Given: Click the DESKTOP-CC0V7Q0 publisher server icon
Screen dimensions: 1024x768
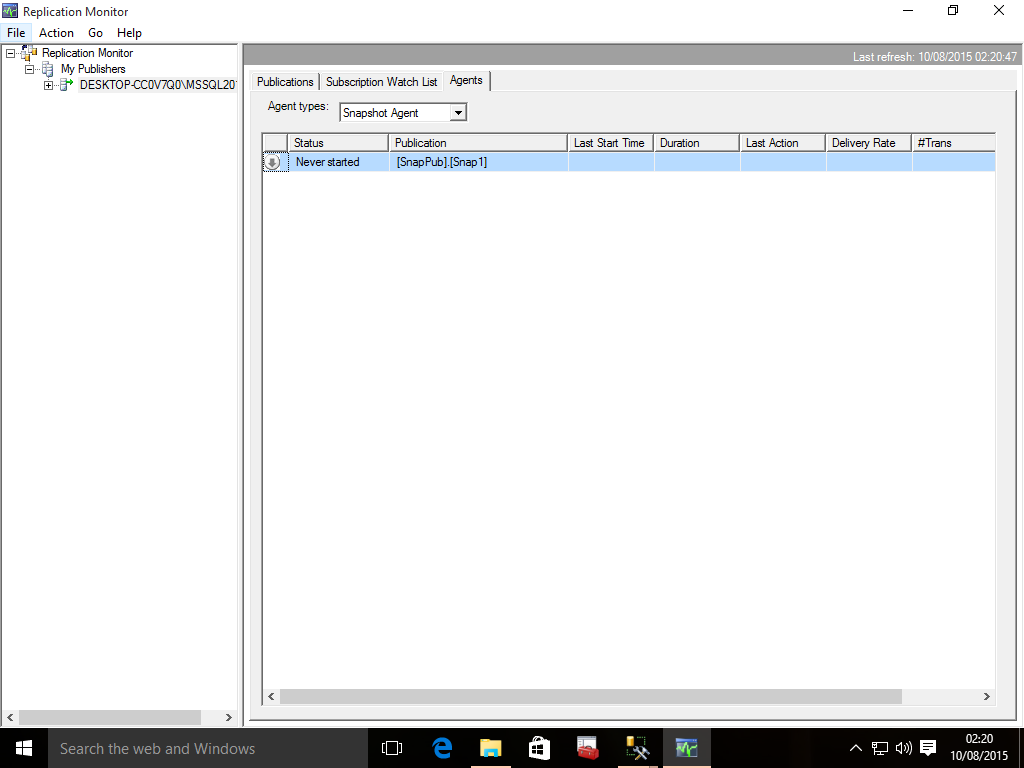Looking at the screenshot, I should click(66, 85).
